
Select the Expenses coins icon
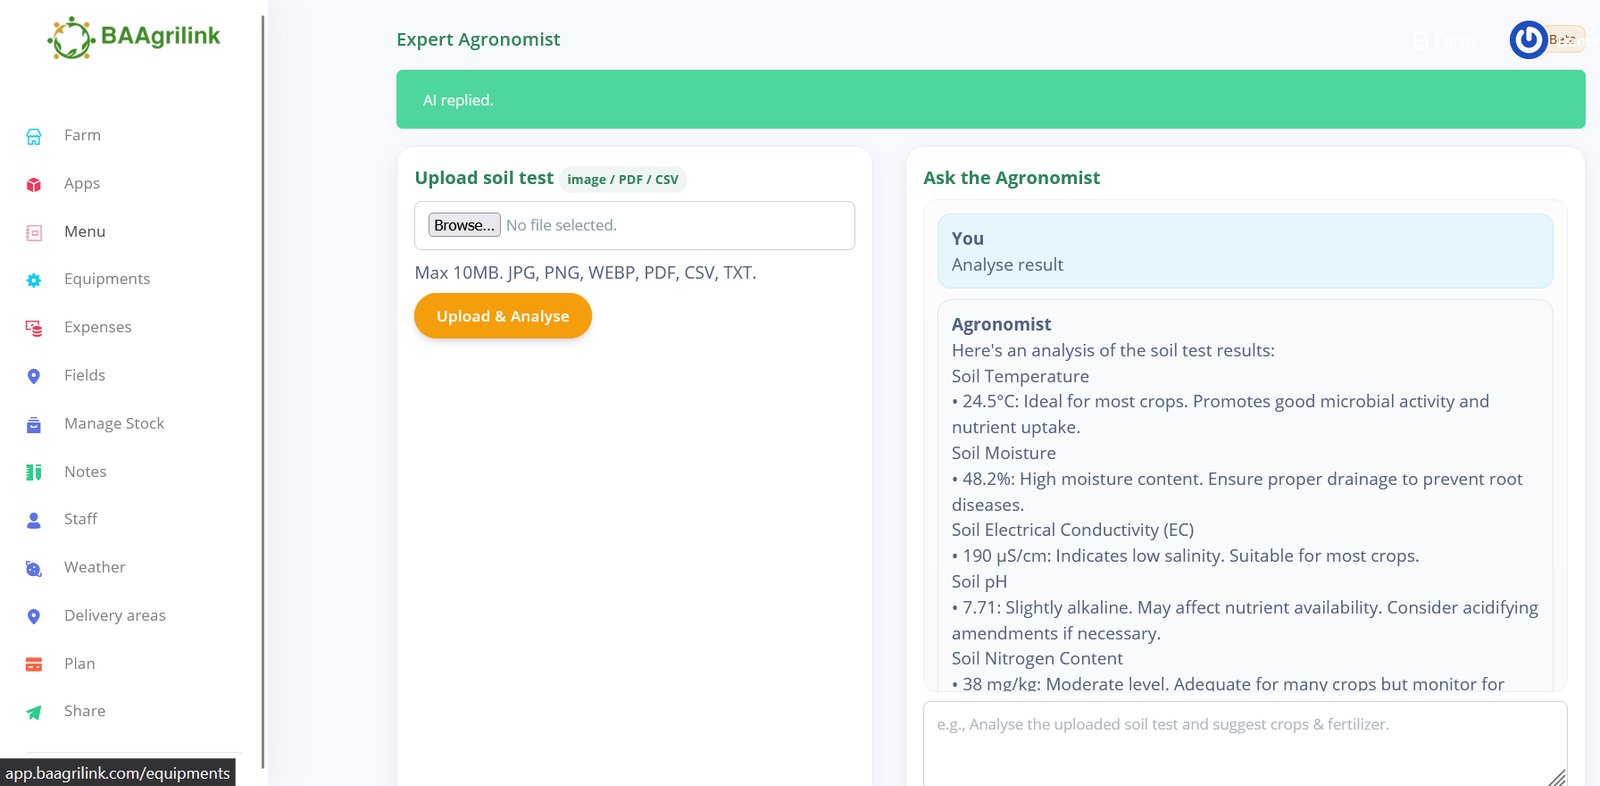pos(33,328)
